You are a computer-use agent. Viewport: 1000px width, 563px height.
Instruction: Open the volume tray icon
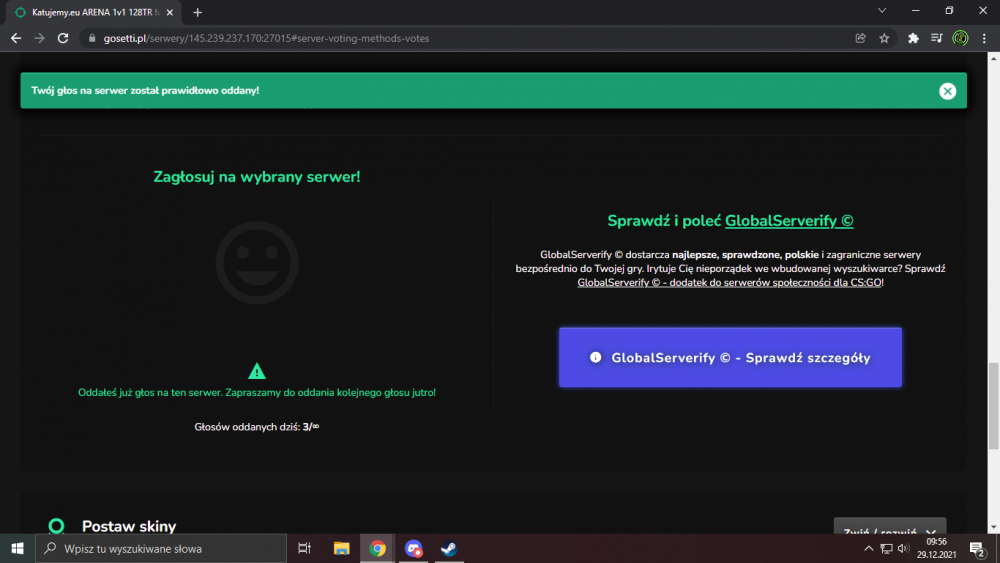click(903, 548)
